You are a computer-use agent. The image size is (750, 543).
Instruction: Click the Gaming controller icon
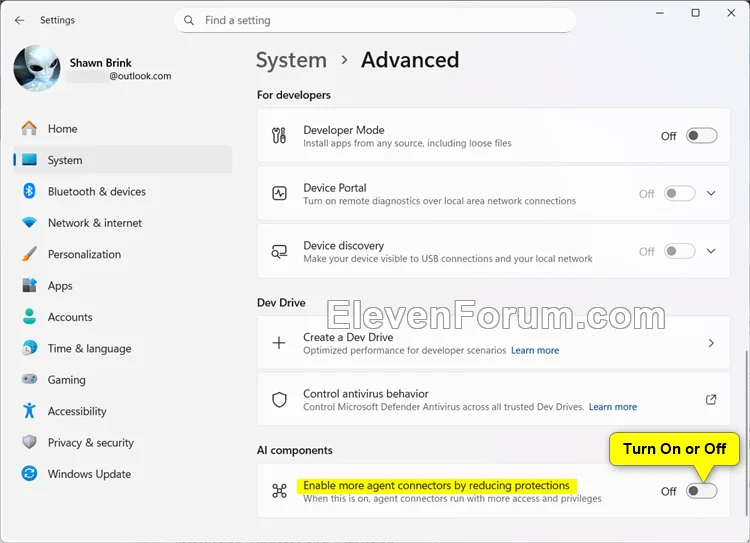[x=29, y=379]
